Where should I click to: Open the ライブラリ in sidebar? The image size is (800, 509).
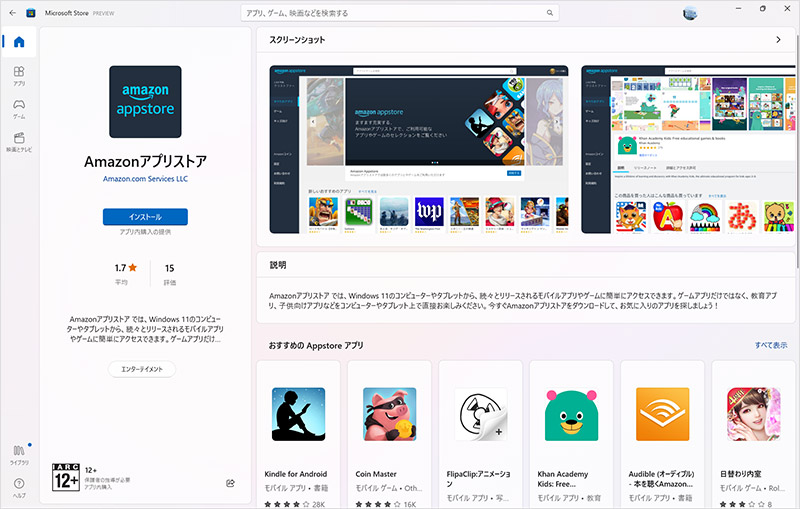19,454
